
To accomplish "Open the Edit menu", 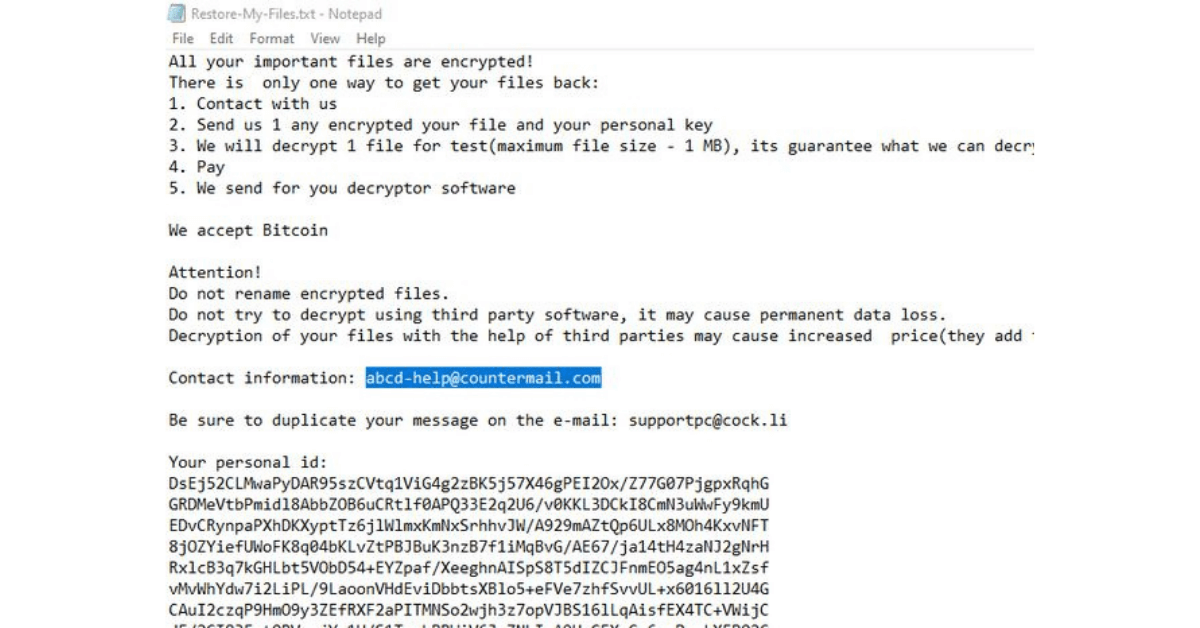I will pos(222,38).
